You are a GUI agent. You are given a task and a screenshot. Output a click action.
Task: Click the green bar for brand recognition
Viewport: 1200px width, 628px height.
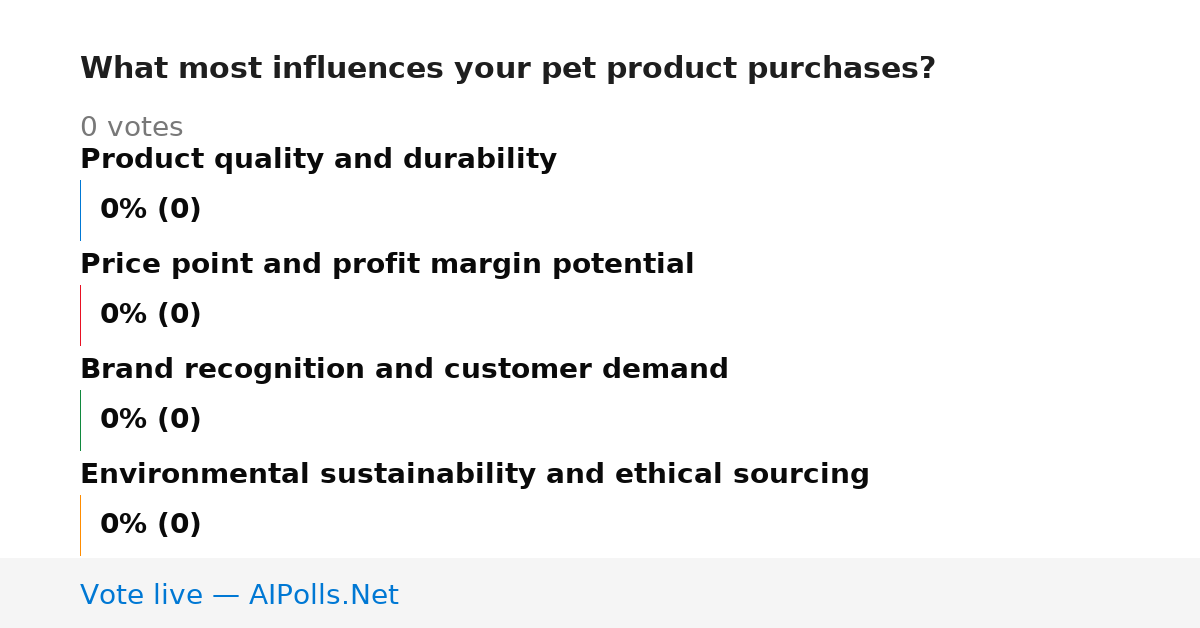point(80,420)
